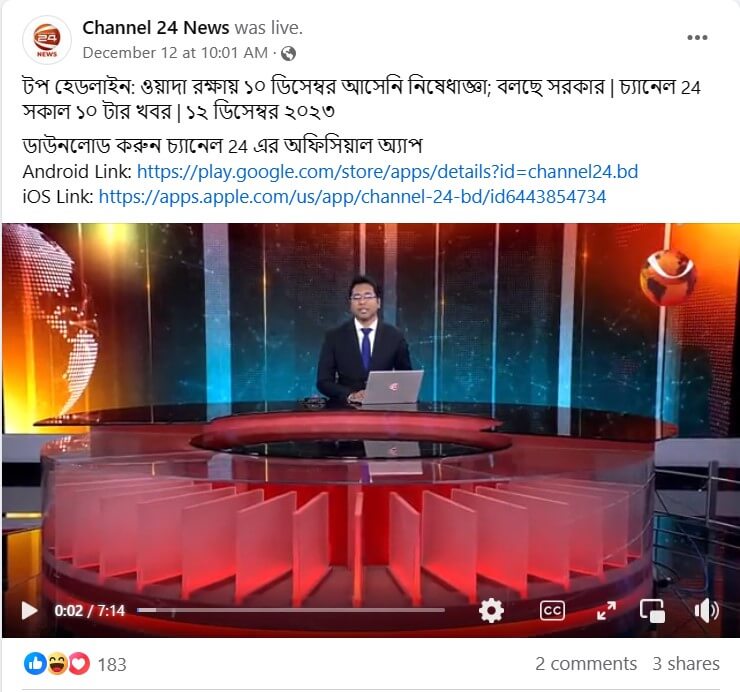The height and width of the screenshot is (692, 740).
Task: Open the December 12 timestamp link
Action: click(x=175, y=53)
